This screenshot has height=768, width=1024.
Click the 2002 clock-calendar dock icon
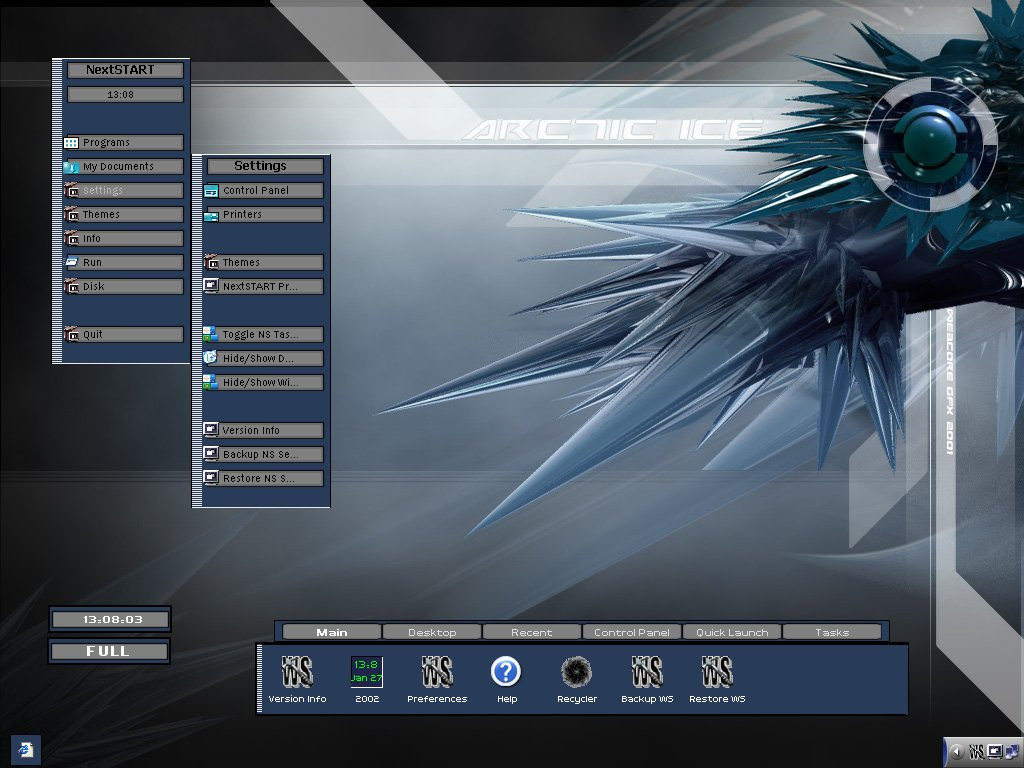pos(367,672)
